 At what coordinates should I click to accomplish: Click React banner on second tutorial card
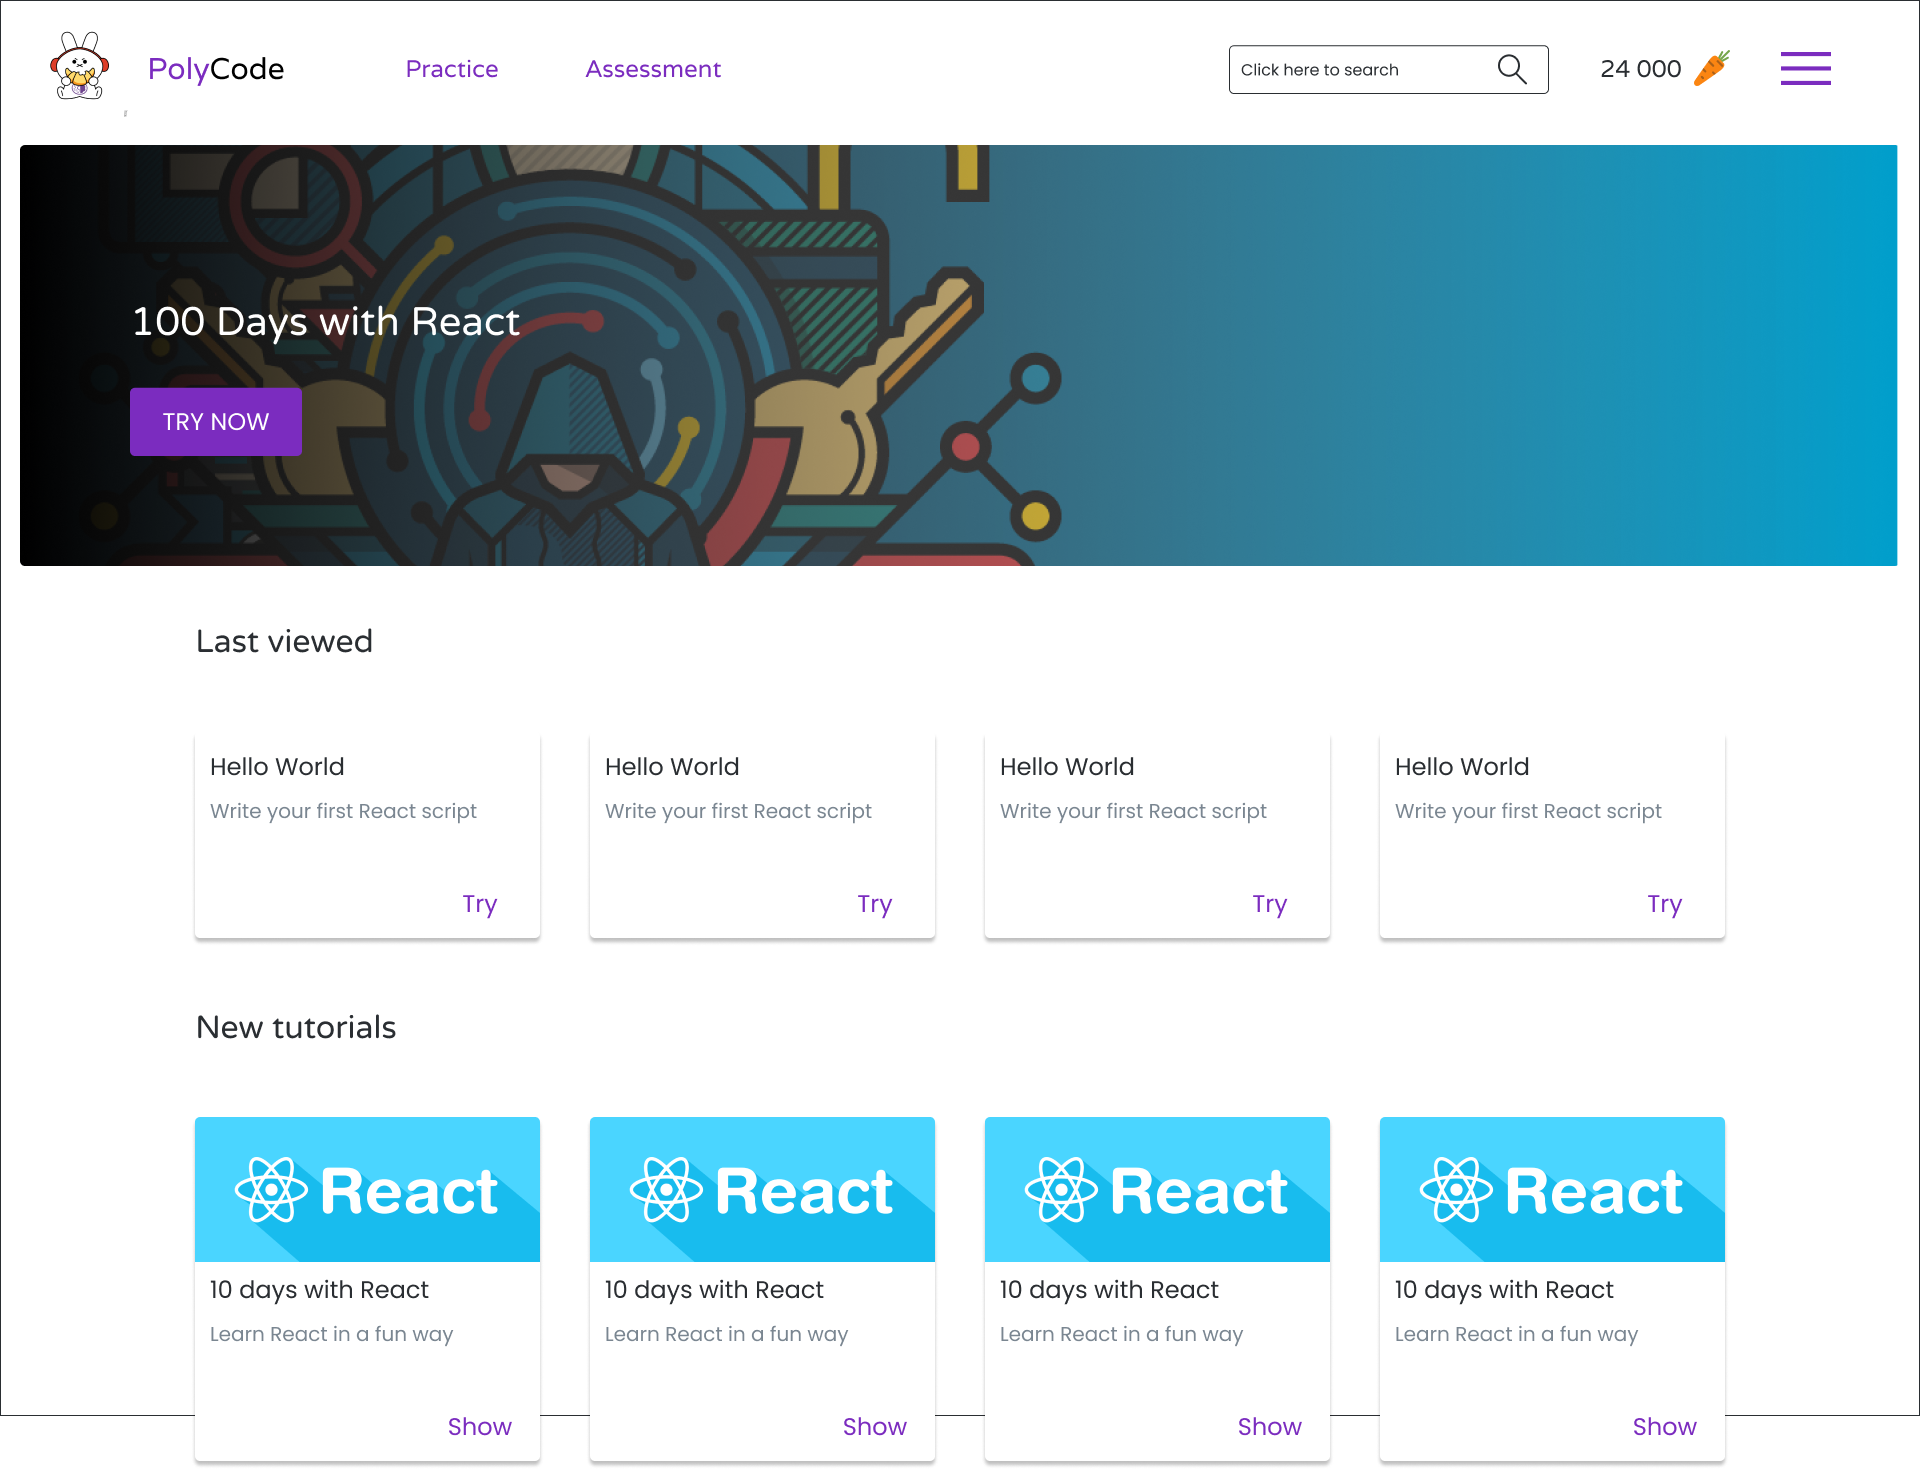(x=762, y=1189)
